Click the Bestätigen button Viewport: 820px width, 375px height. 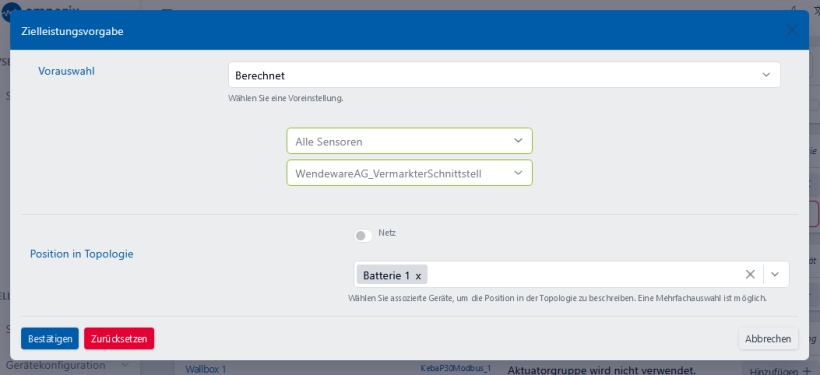pyautogui.click(x=50, y=339)
